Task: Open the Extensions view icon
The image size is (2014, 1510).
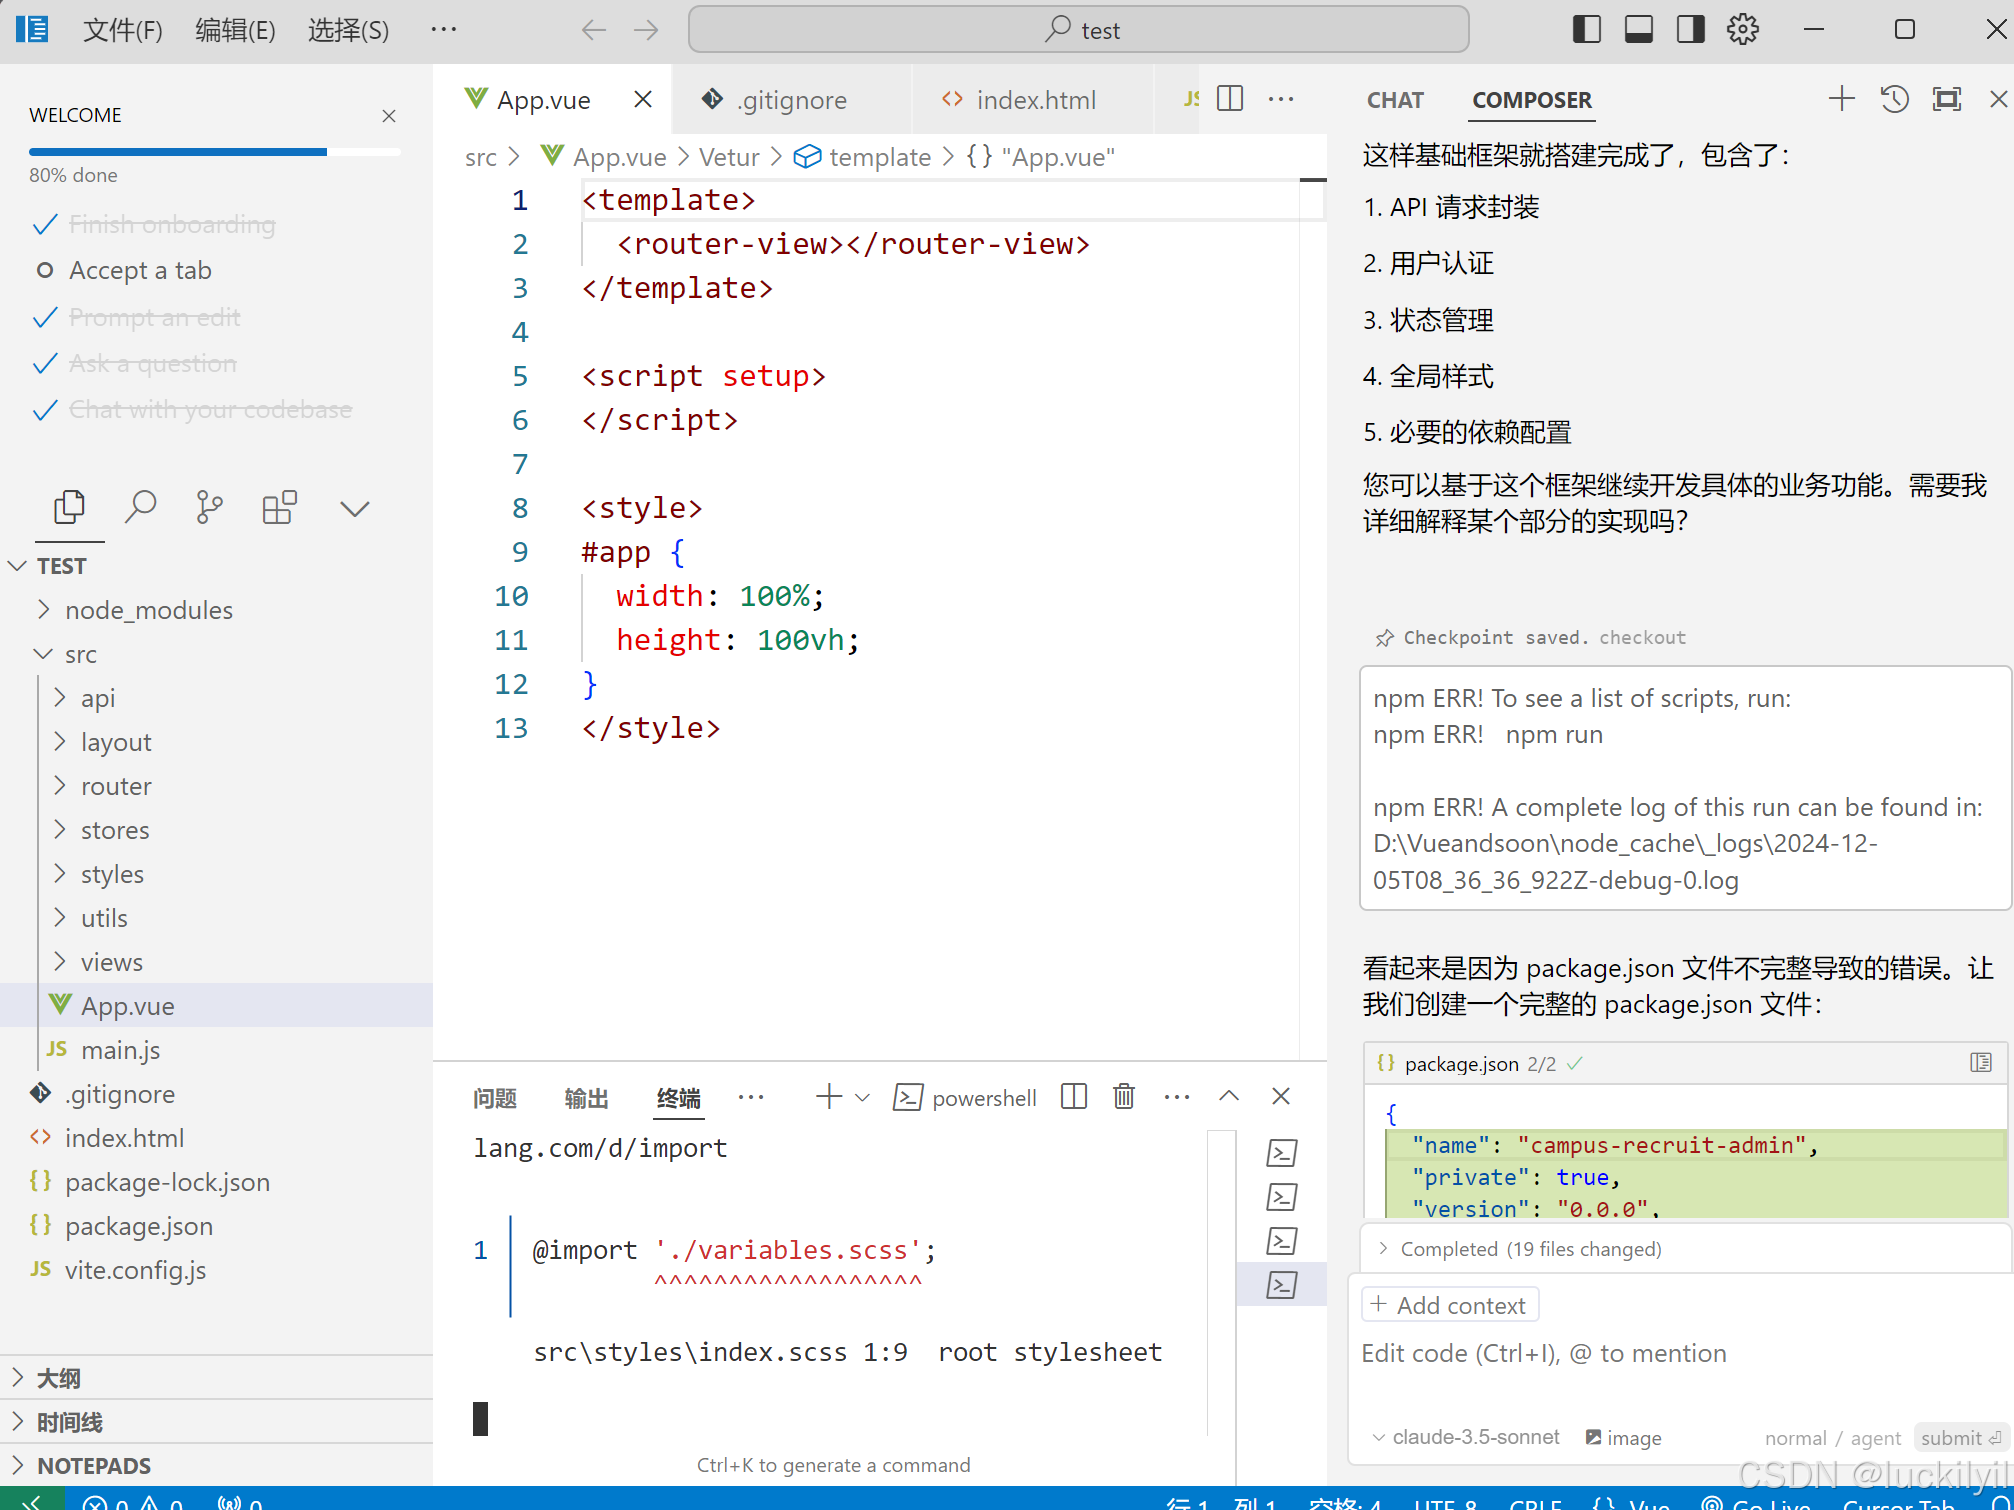Action: 279,508
